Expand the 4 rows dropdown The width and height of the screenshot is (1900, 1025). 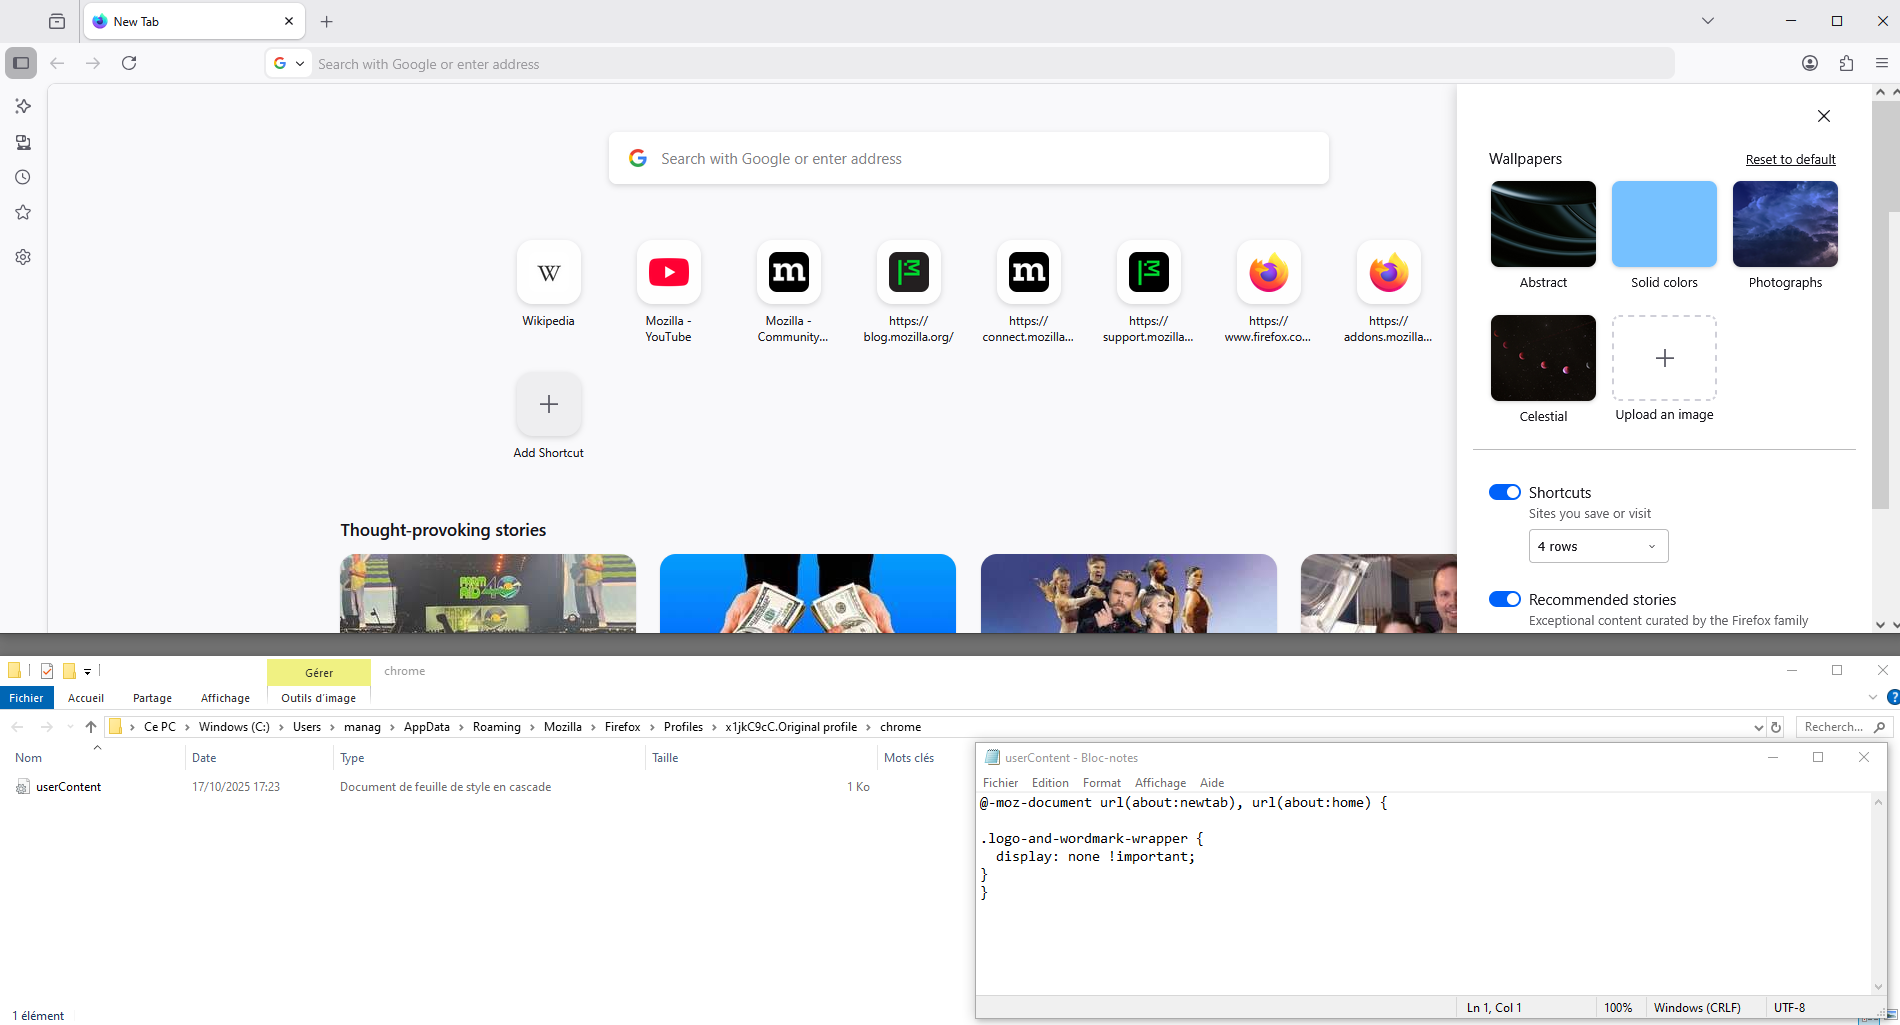[x=1597, y=546]
